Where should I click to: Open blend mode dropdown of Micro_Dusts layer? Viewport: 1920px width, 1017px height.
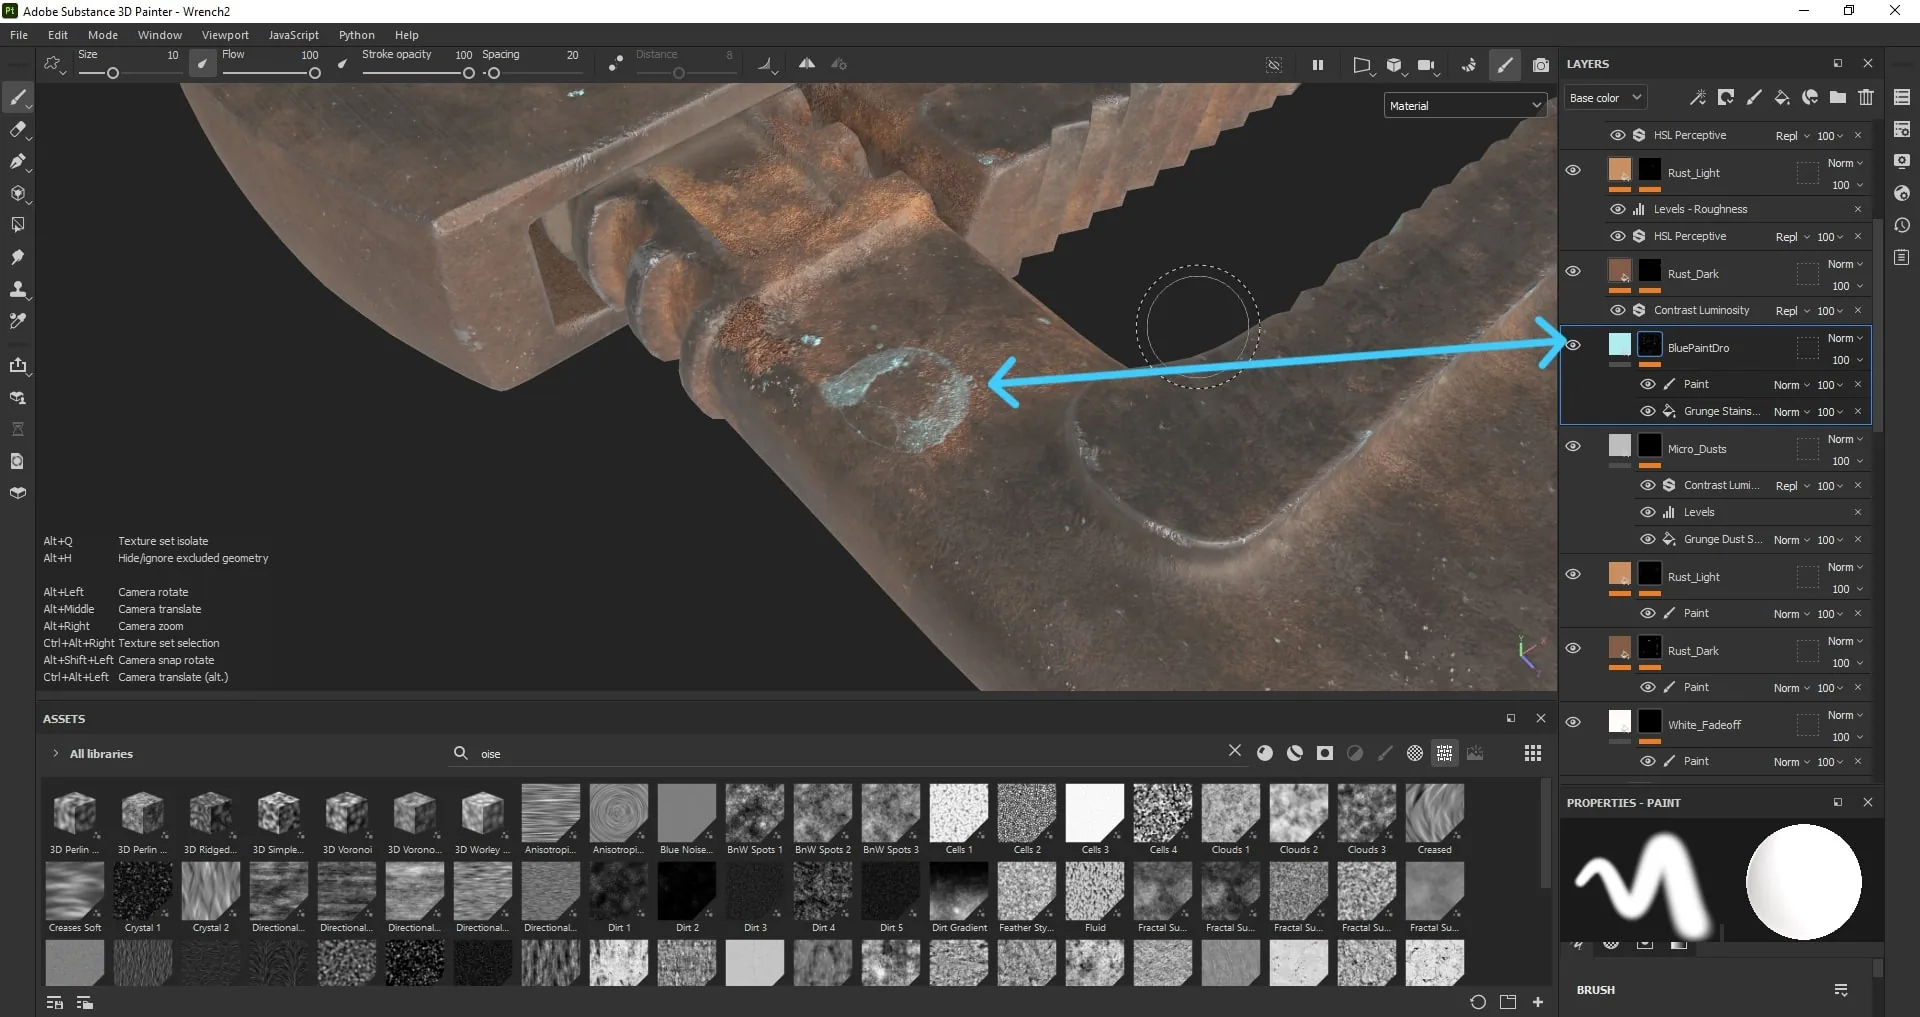pyautogui.click(x=1845, y=439)
